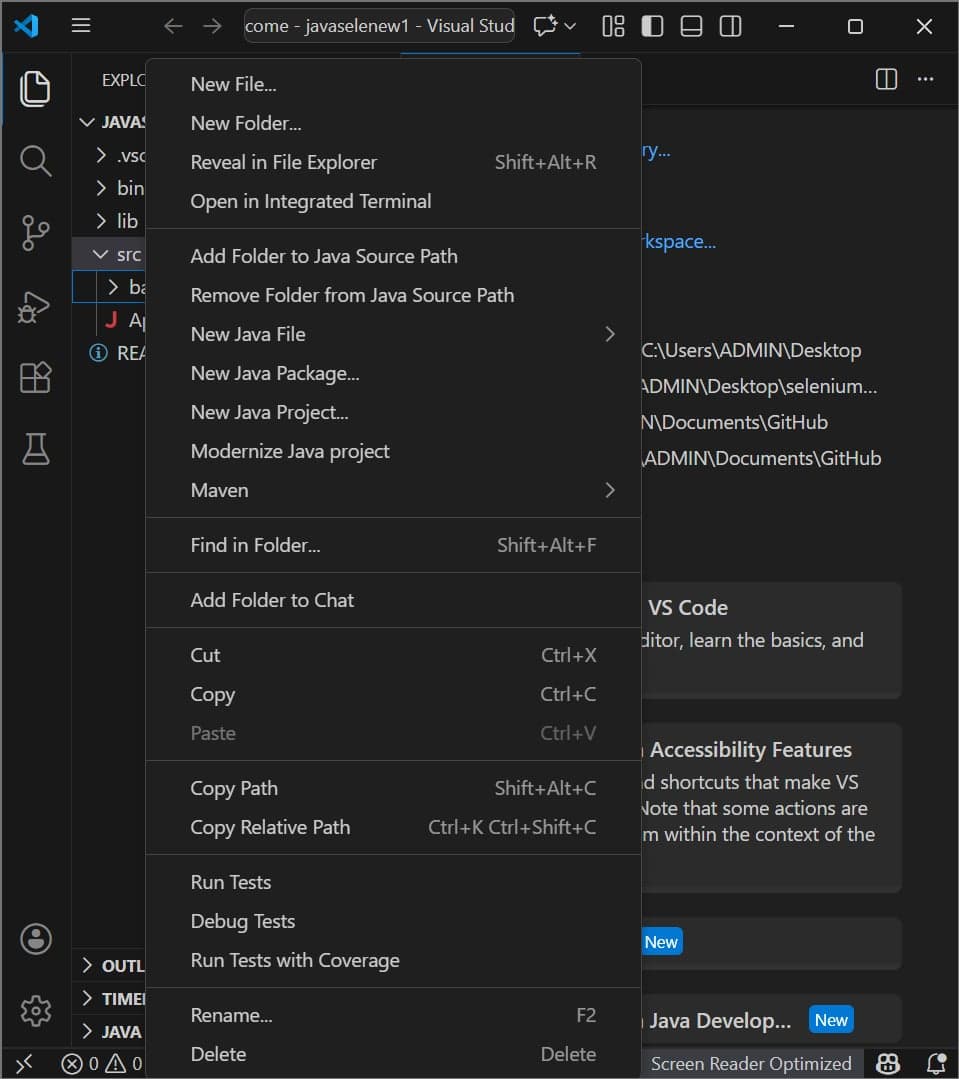Open the Customize Layout icon
Viewport: 959px width, 1079px height.
pyautogui.click(x=613, y=26)
